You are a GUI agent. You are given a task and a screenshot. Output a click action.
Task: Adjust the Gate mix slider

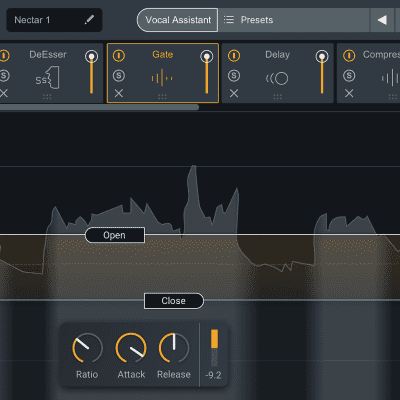(x=207, y=72)
